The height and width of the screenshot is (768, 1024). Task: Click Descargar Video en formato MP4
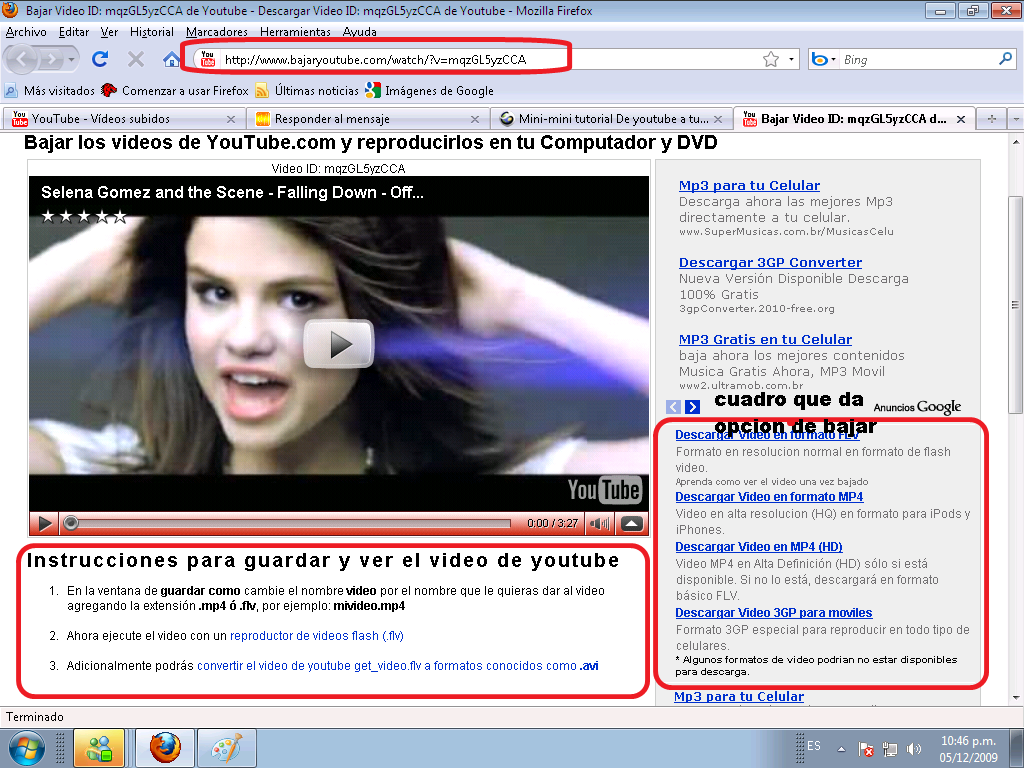coord(769,497)
